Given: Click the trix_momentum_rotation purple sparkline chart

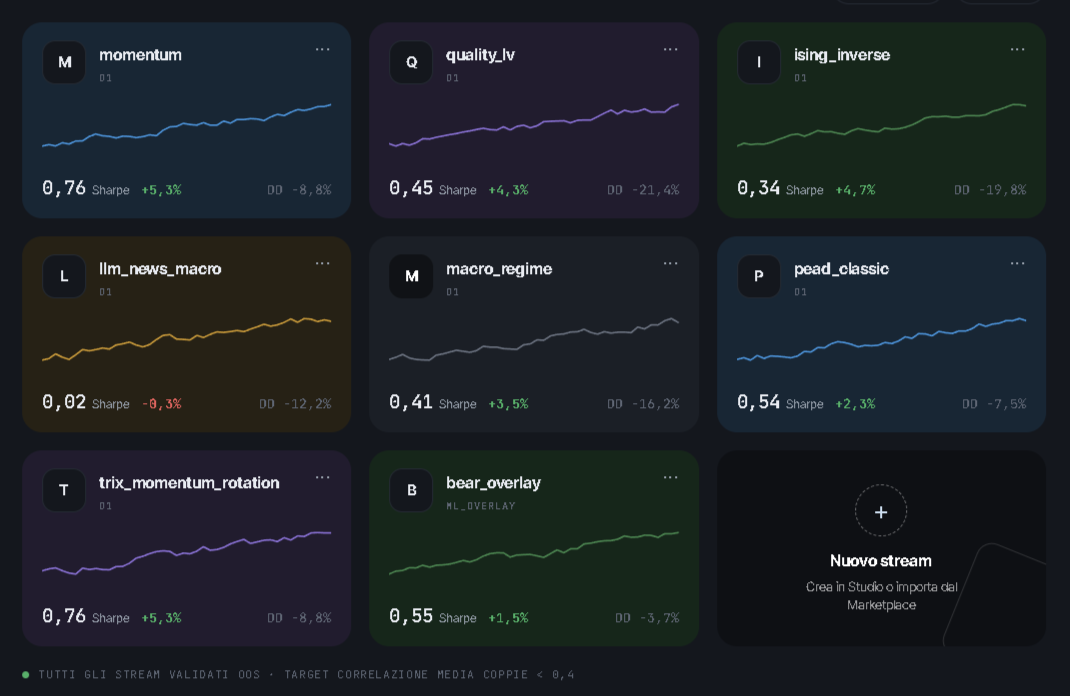Looking at the screenshot, I should 186,553.
